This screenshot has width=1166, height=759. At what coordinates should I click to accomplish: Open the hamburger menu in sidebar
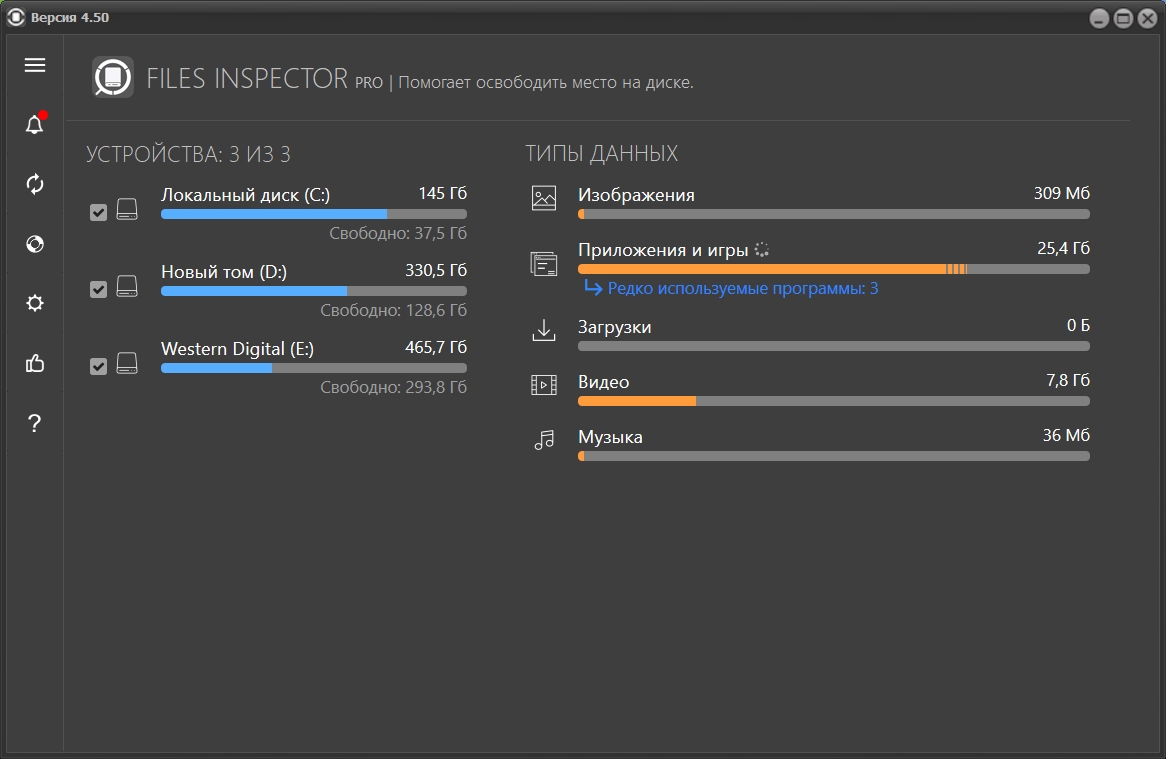click(x=35, y=65)
